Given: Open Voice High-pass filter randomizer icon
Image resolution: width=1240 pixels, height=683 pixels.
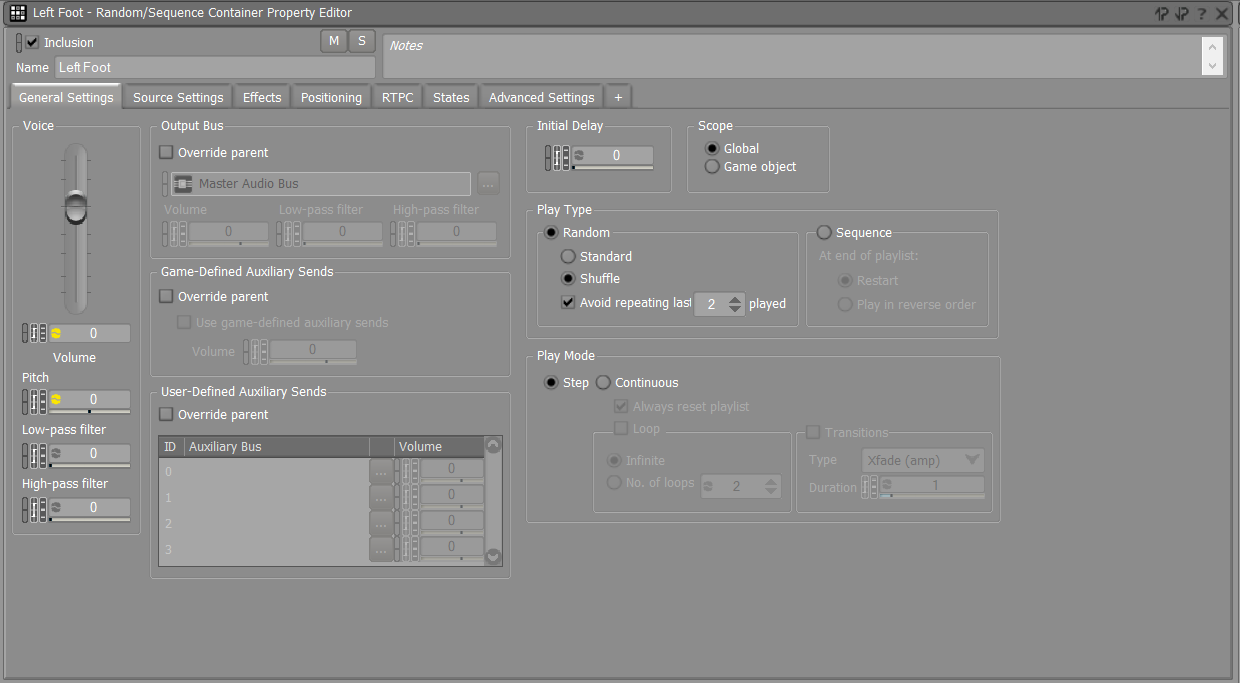Looking at the screenshot, I should (x=56, y=507).
